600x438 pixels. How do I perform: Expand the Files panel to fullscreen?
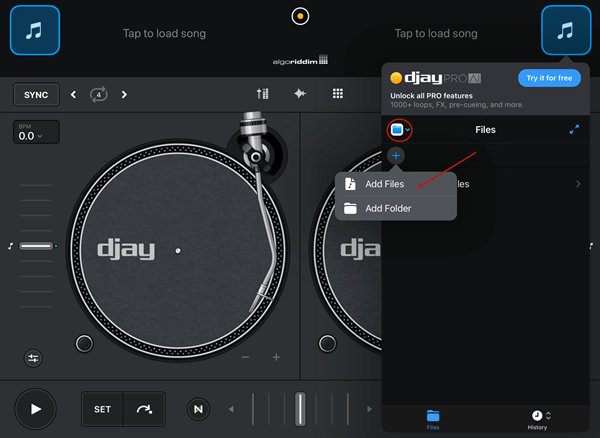pyautogui.click(x=574, y=130)
